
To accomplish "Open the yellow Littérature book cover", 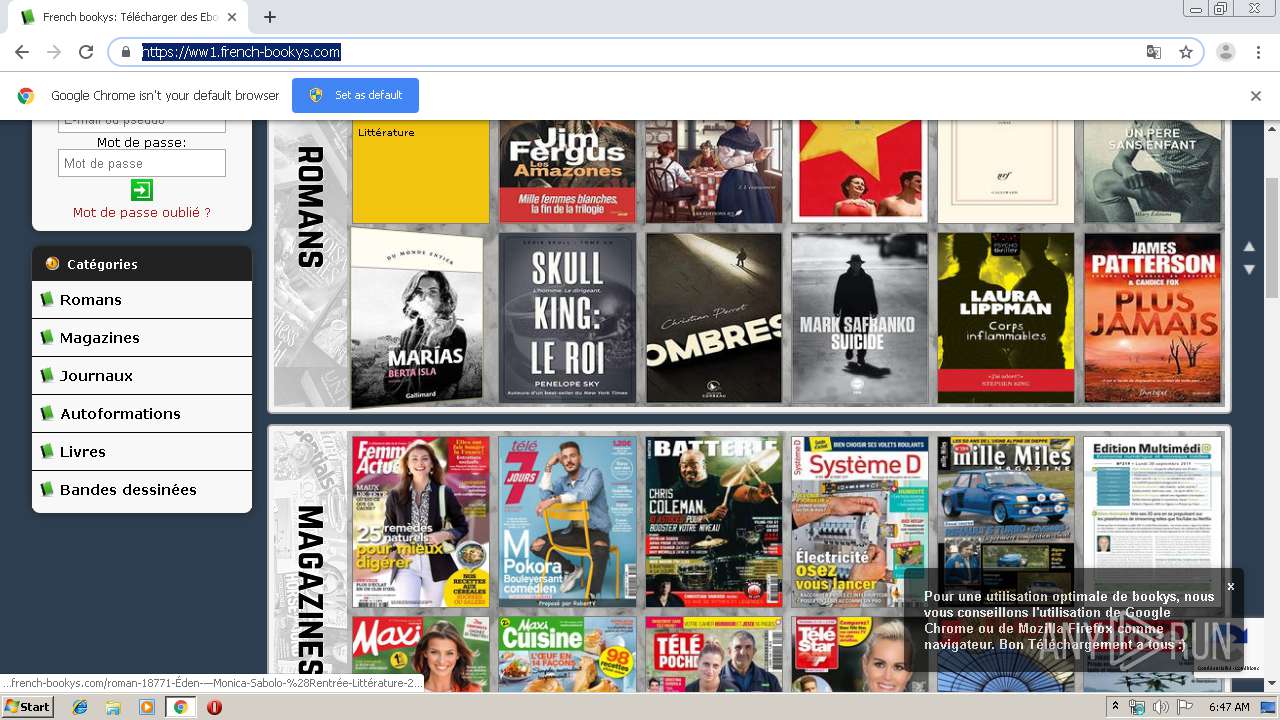I will pyautogui.click(x=421, y=171).
